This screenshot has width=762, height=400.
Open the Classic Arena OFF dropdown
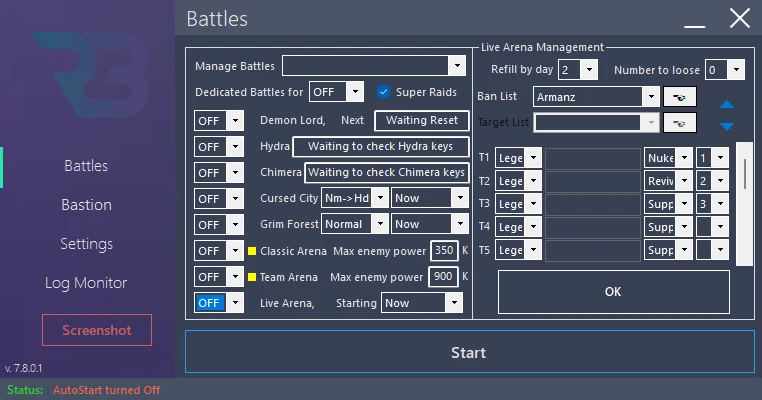219,251
